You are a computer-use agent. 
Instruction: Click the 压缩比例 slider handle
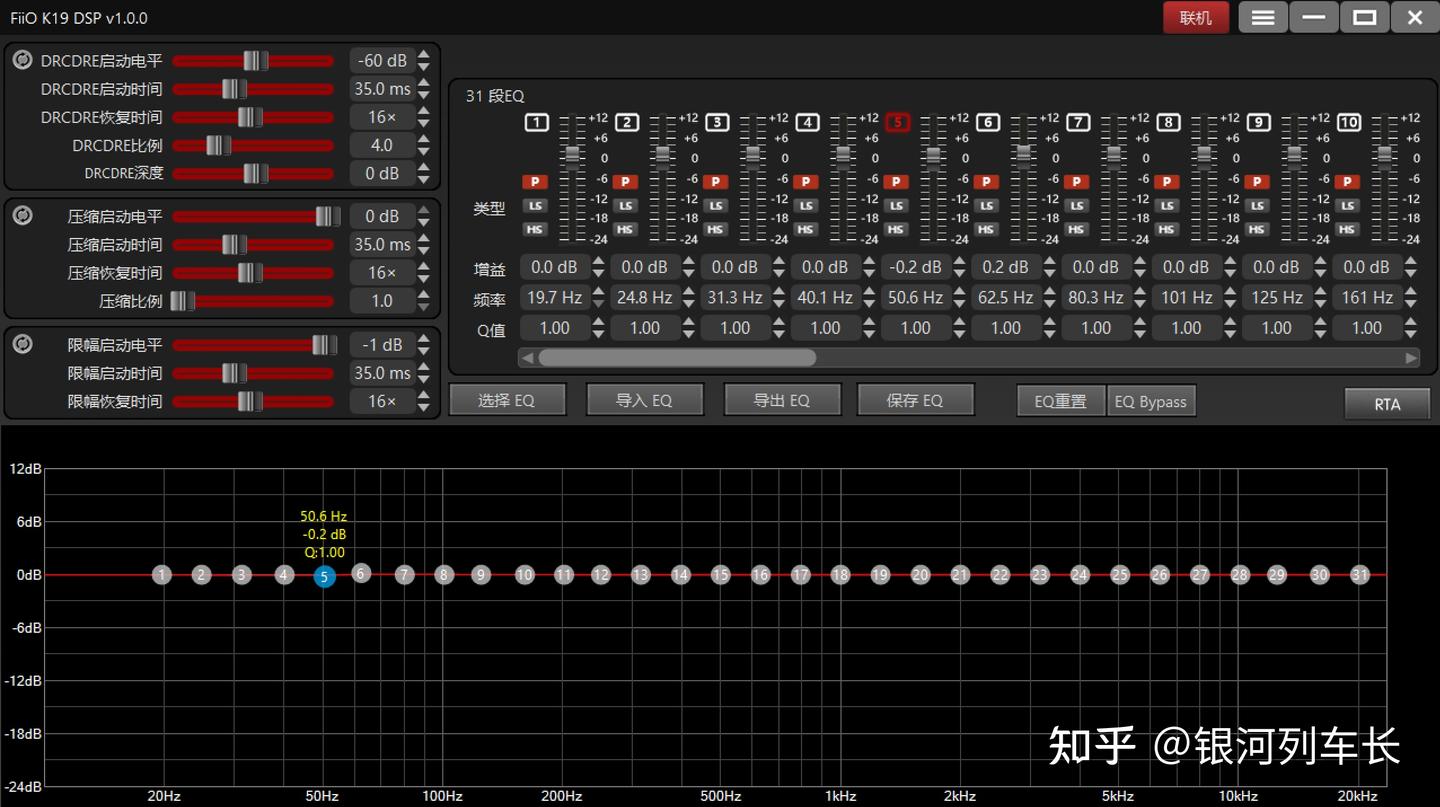[x=182, y=301]
